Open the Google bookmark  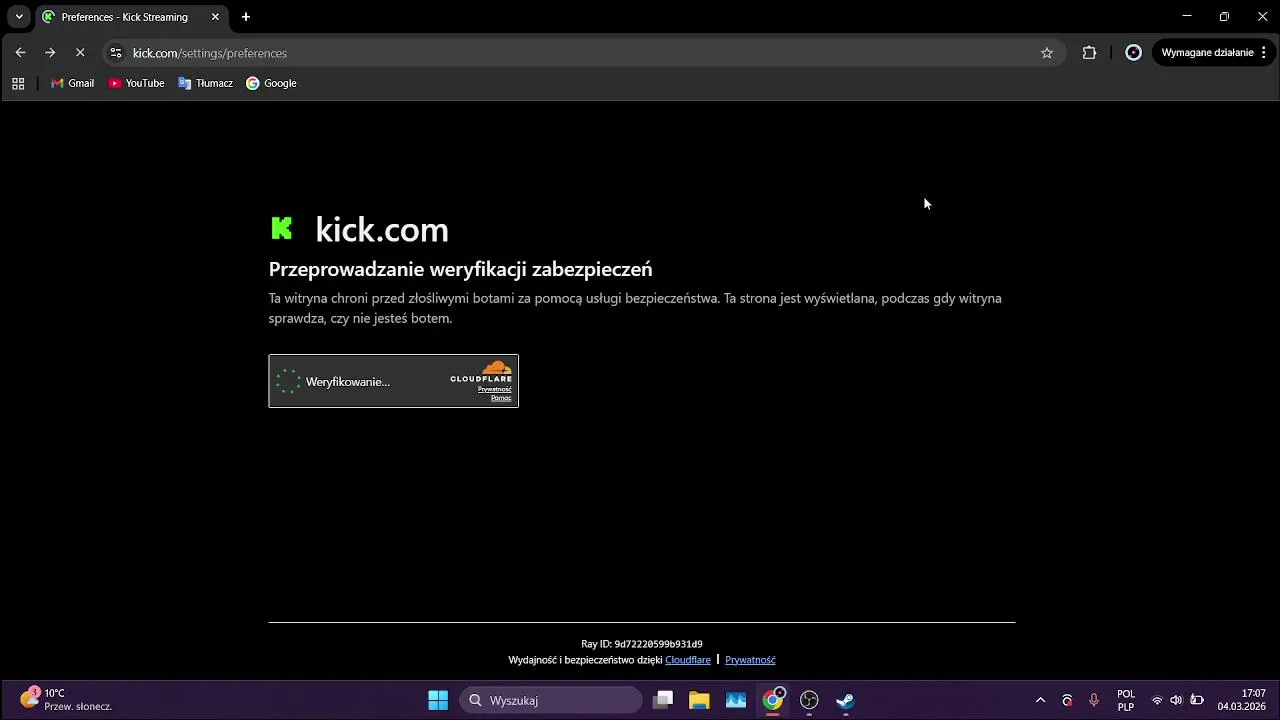coord(271,83)
